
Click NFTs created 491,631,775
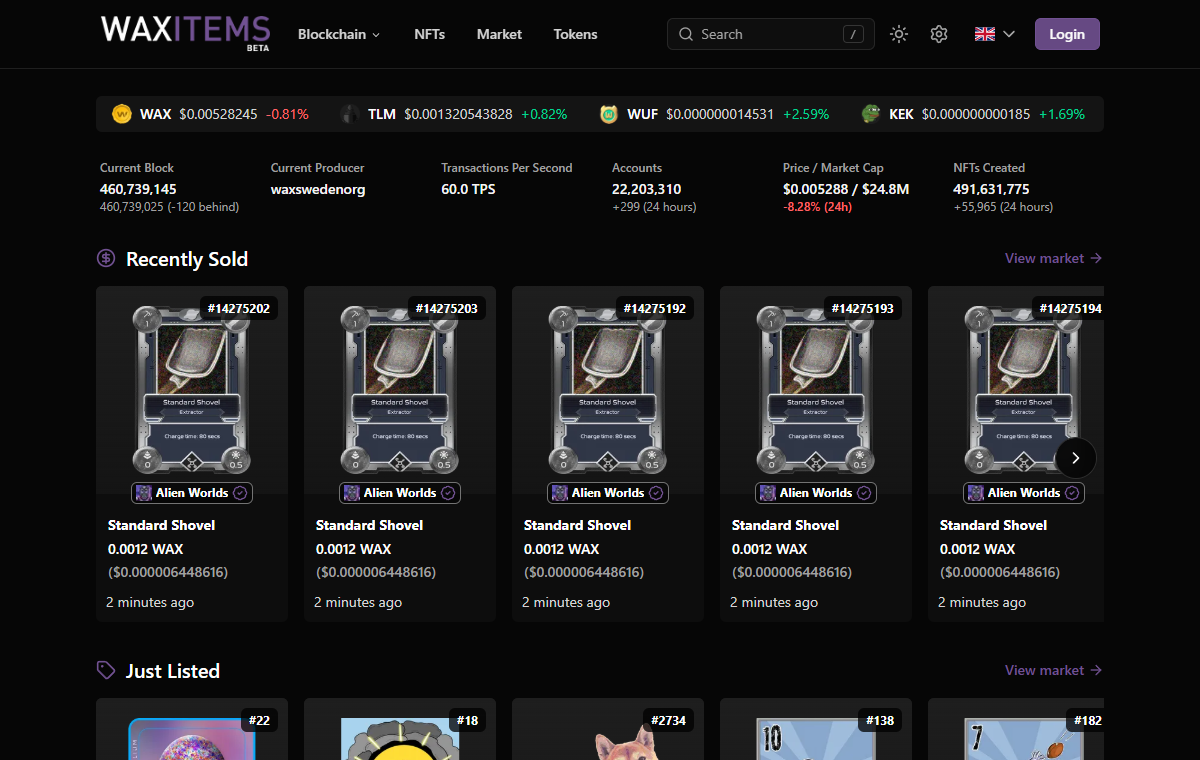(991, 189)
